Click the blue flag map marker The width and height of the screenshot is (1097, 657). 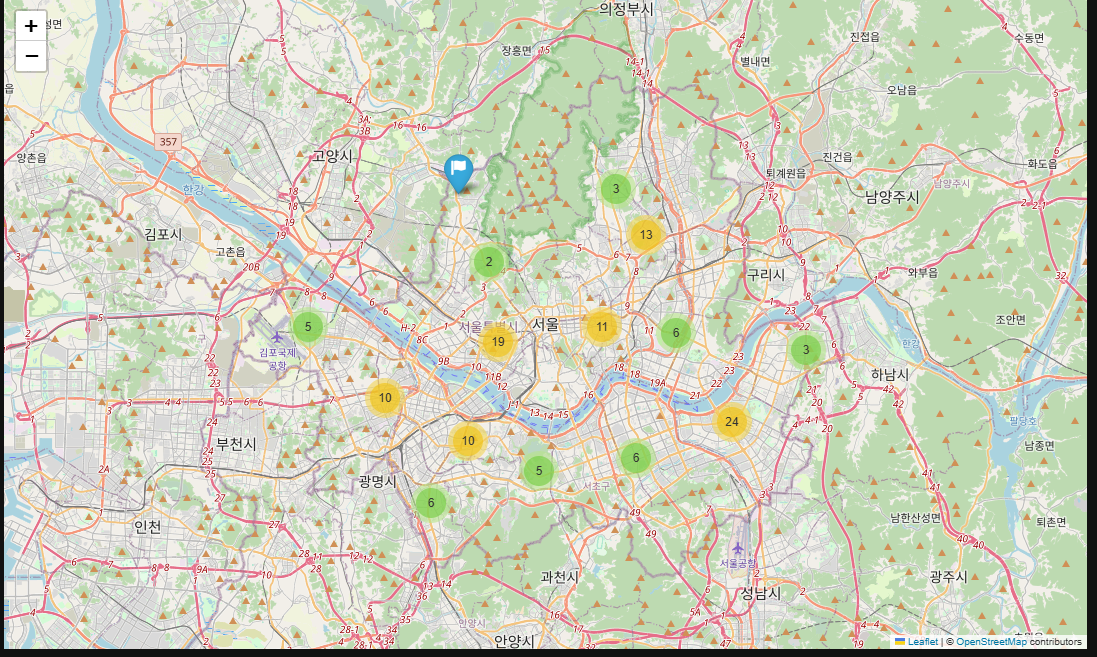(458, 174)
